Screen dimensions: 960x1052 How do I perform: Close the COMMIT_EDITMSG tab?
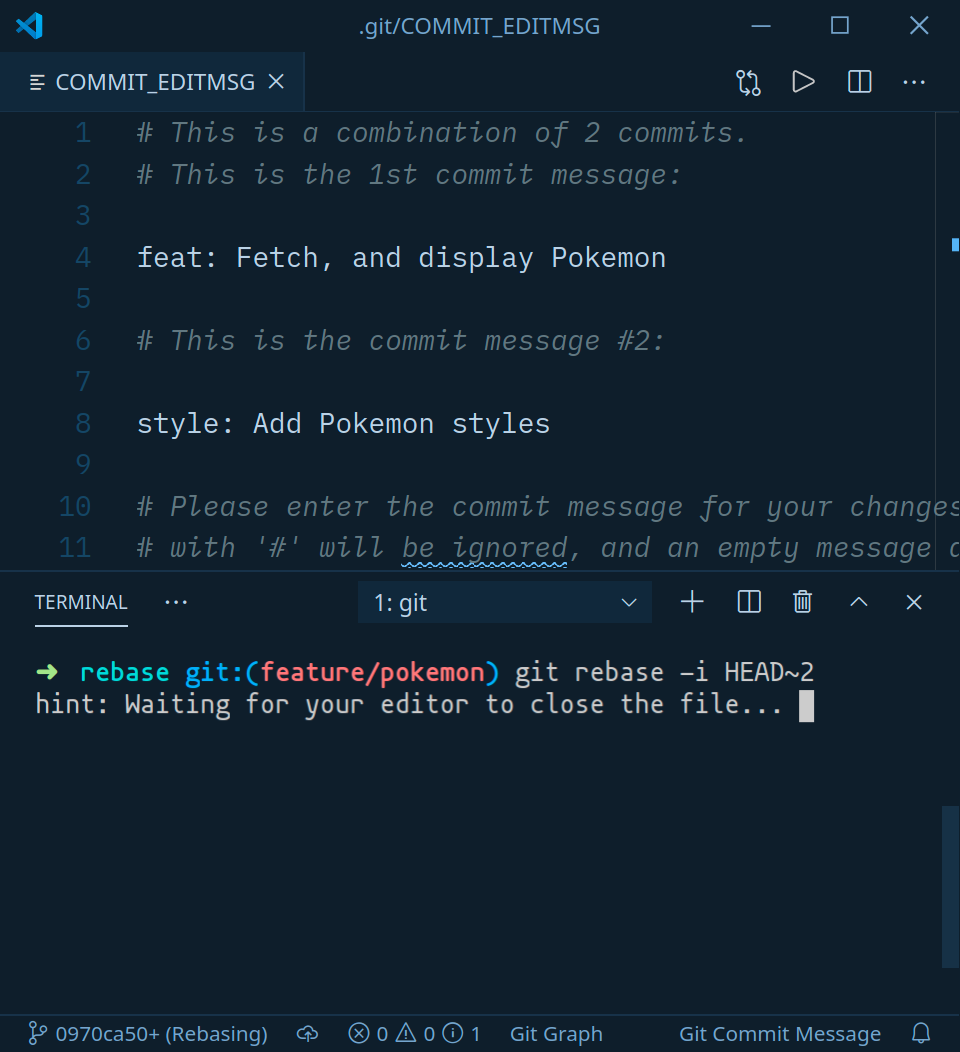tap(276, 82)
